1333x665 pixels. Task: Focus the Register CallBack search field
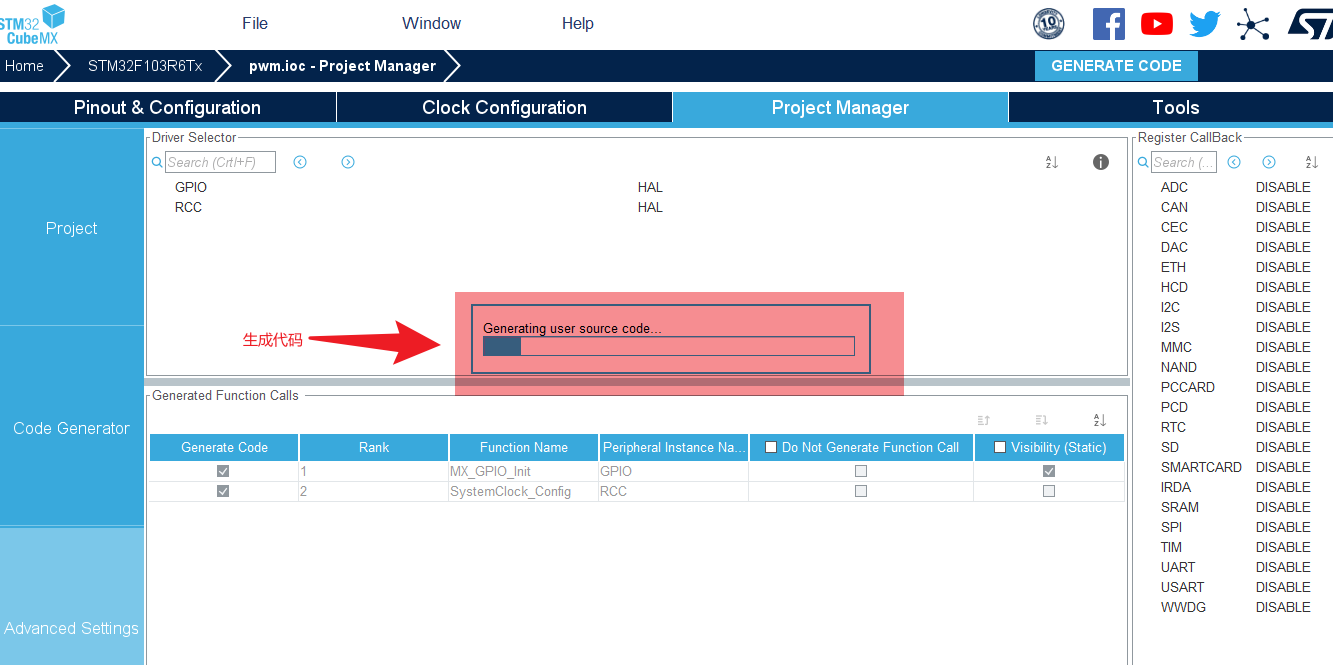[x=1184, y=162]
